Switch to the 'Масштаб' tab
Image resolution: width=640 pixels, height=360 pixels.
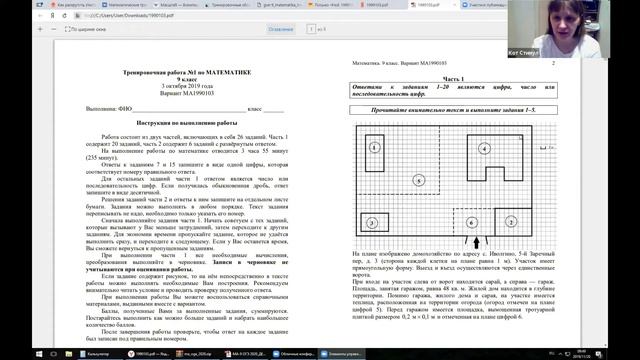point(176,5)
